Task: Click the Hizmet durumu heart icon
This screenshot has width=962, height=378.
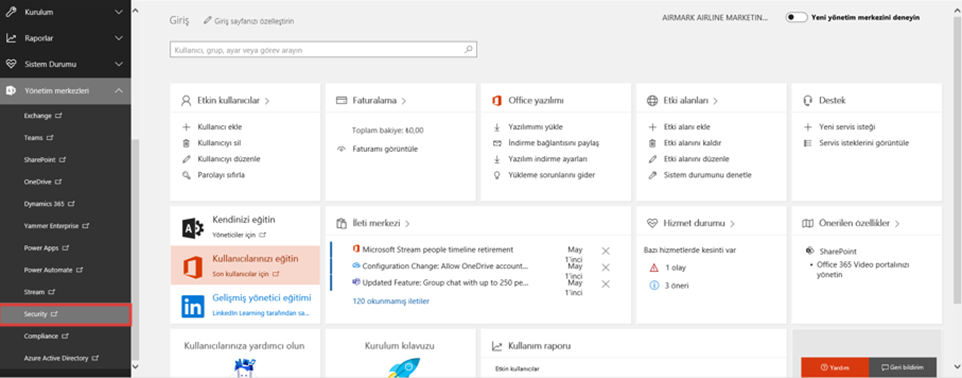Action: [x=653, y=223]
